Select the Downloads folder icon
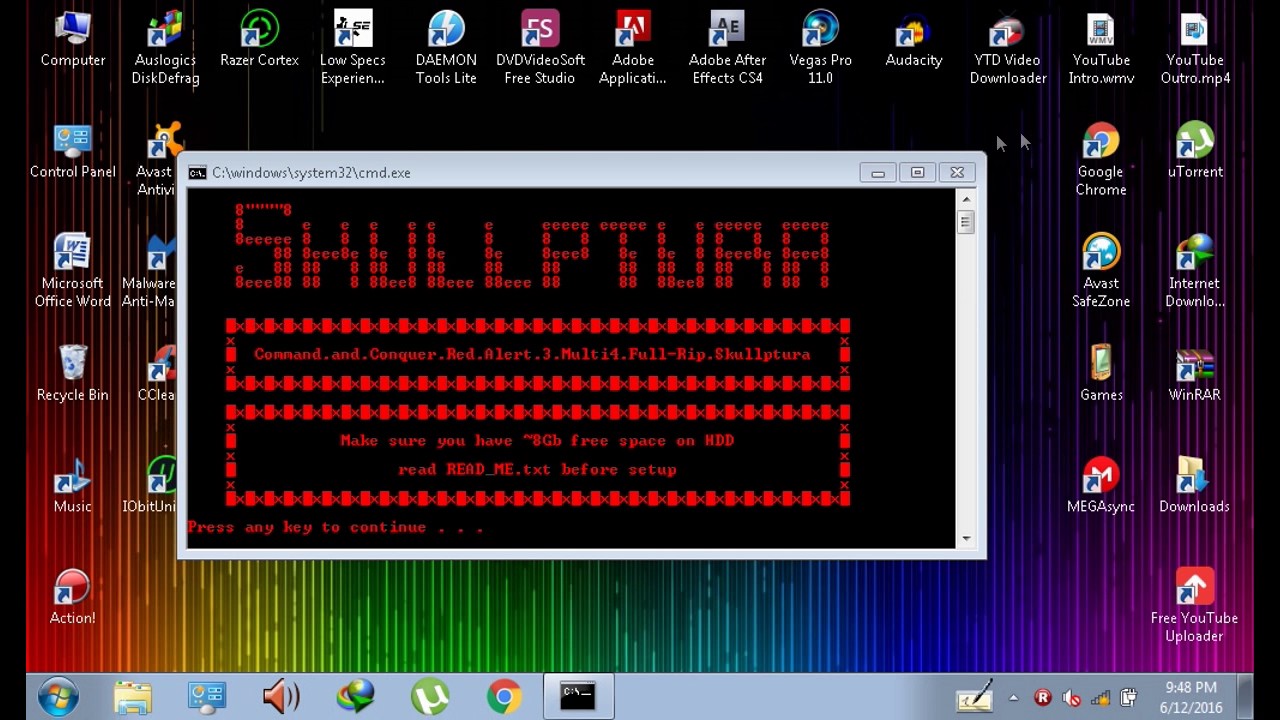1280x720 pixels. tap(1195, 486)
